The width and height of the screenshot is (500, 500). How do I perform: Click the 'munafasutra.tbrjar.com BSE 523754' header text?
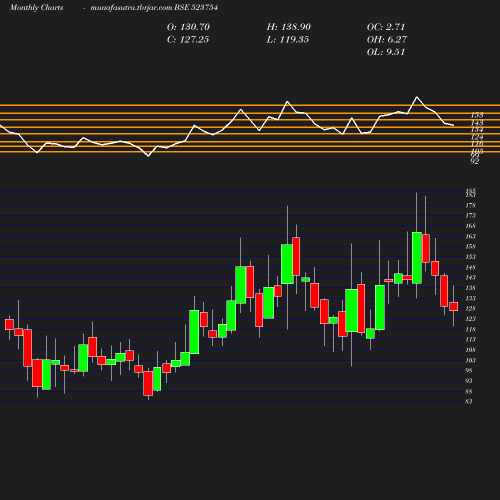[154, 7]
